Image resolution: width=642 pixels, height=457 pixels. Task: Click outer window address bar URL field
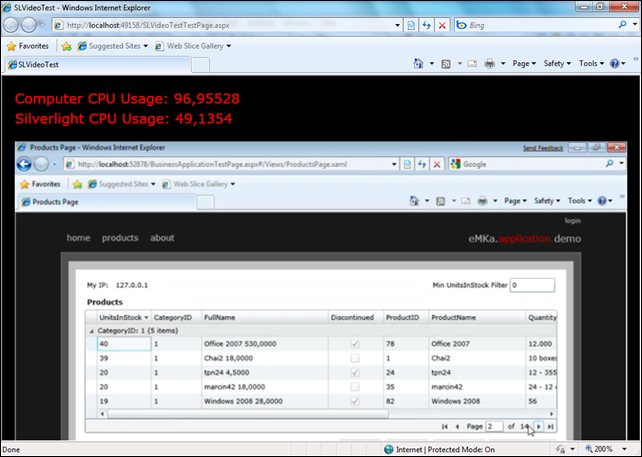[x=223, y=25]
